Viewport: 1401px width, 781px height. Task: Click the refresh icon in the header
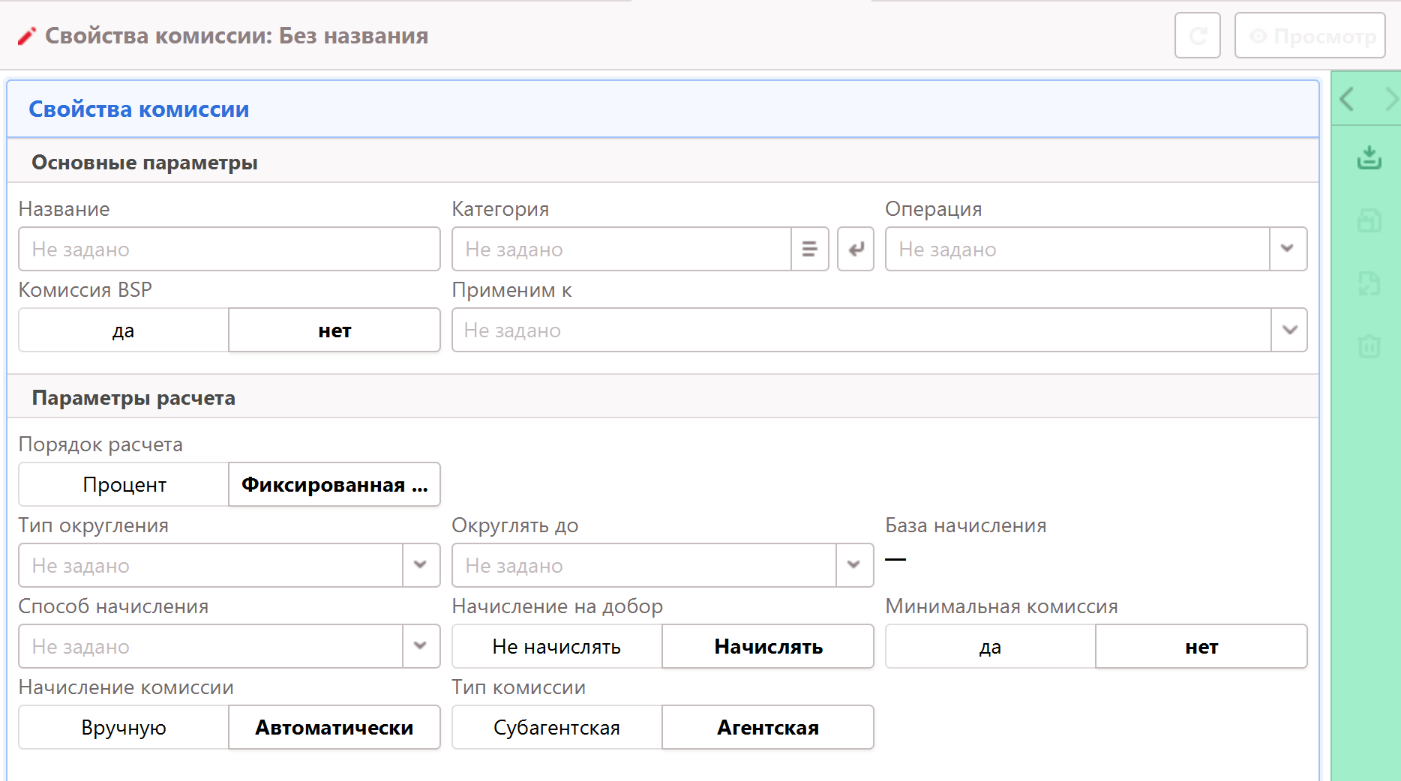point(1197,37)
